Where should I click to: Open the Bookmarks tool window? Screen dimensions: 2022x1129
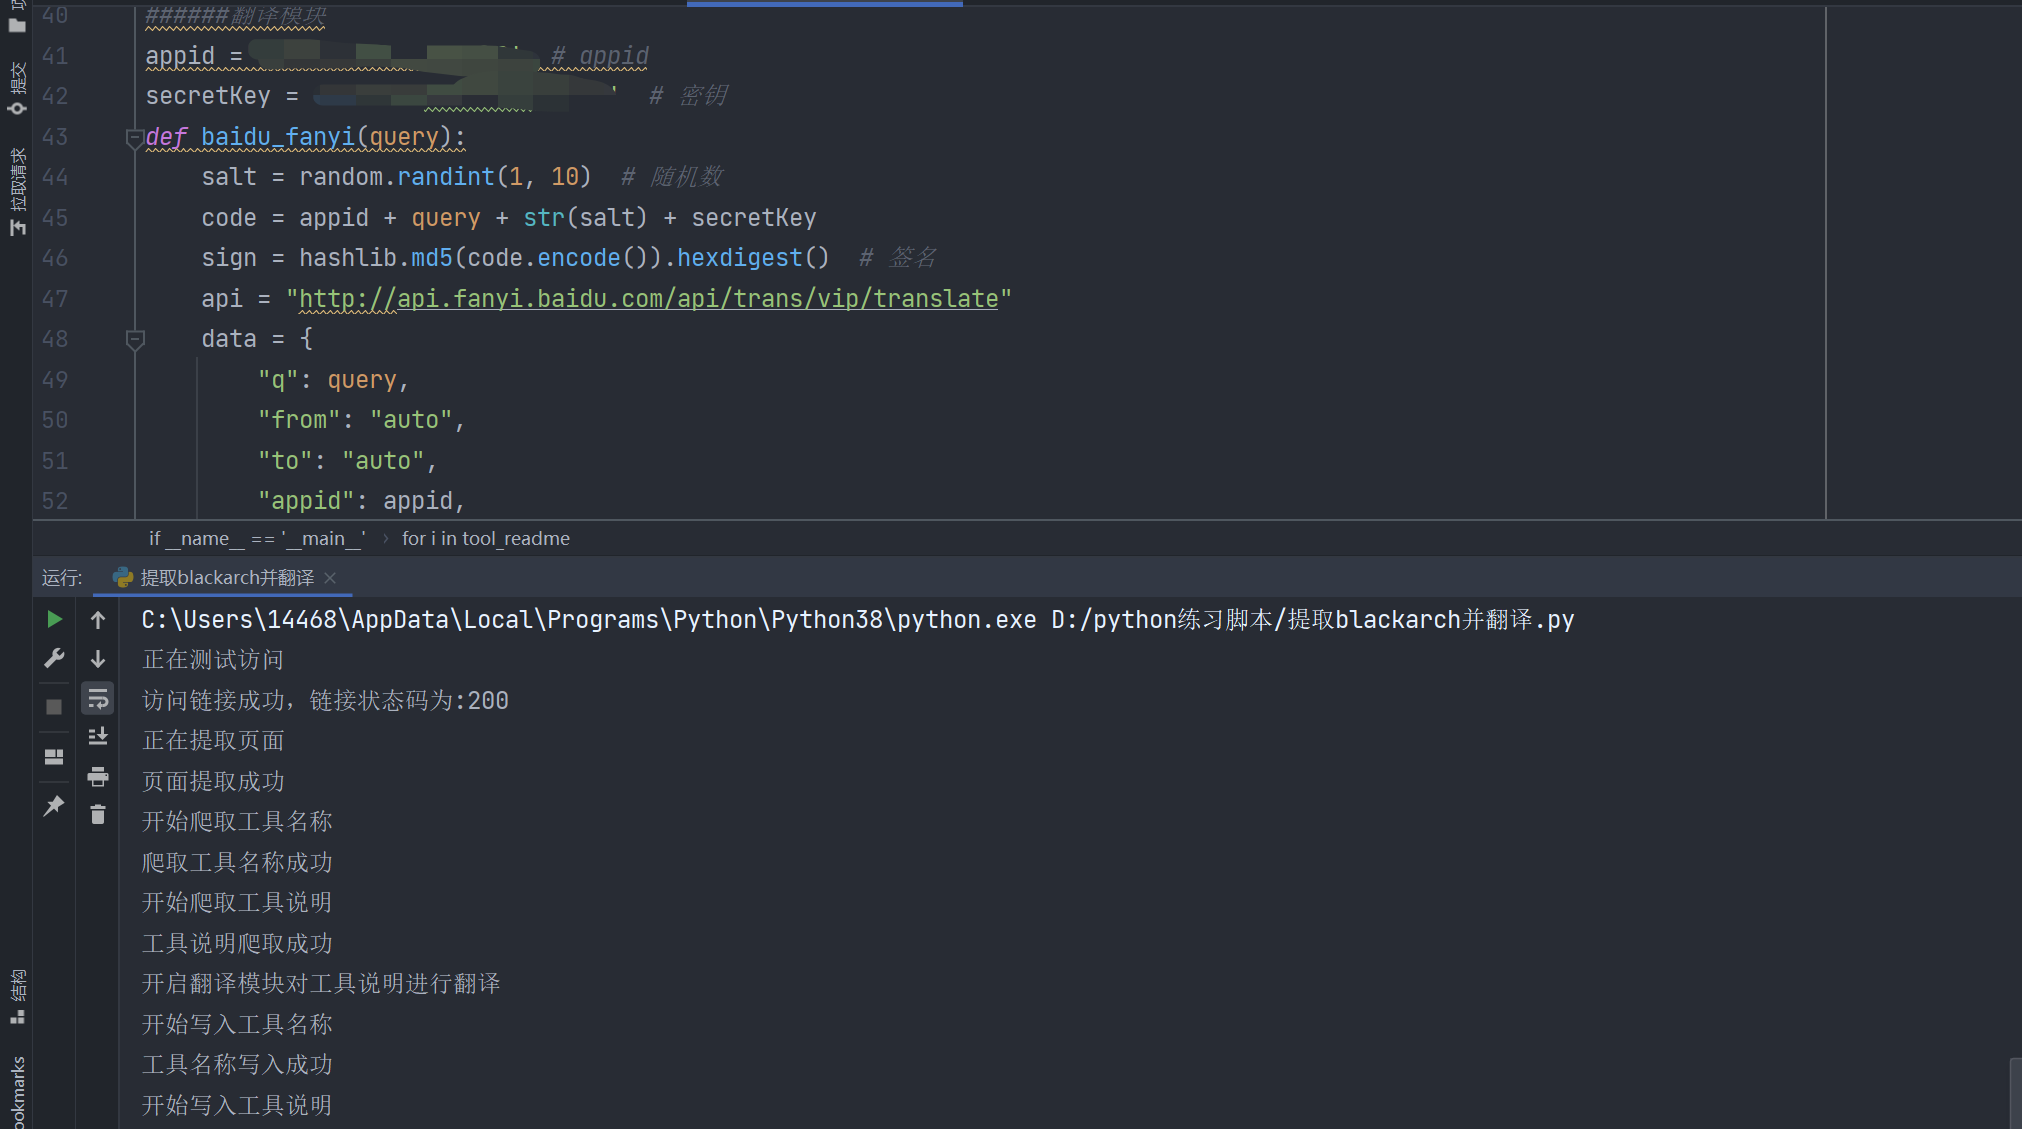click(x=17, y=1092)
